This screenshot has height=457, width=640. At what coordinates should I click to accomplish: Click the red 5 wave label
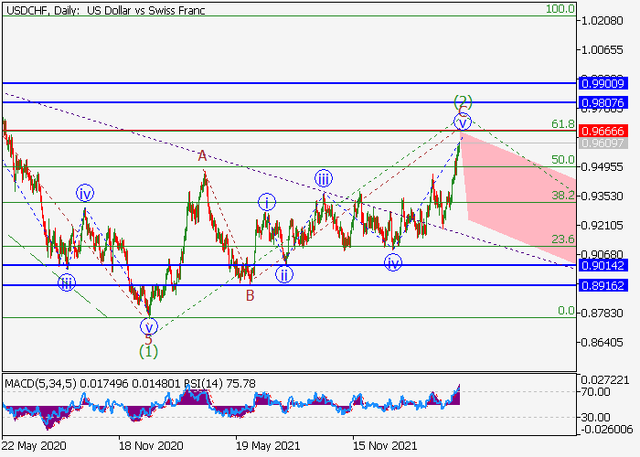[x=149, y=339]
